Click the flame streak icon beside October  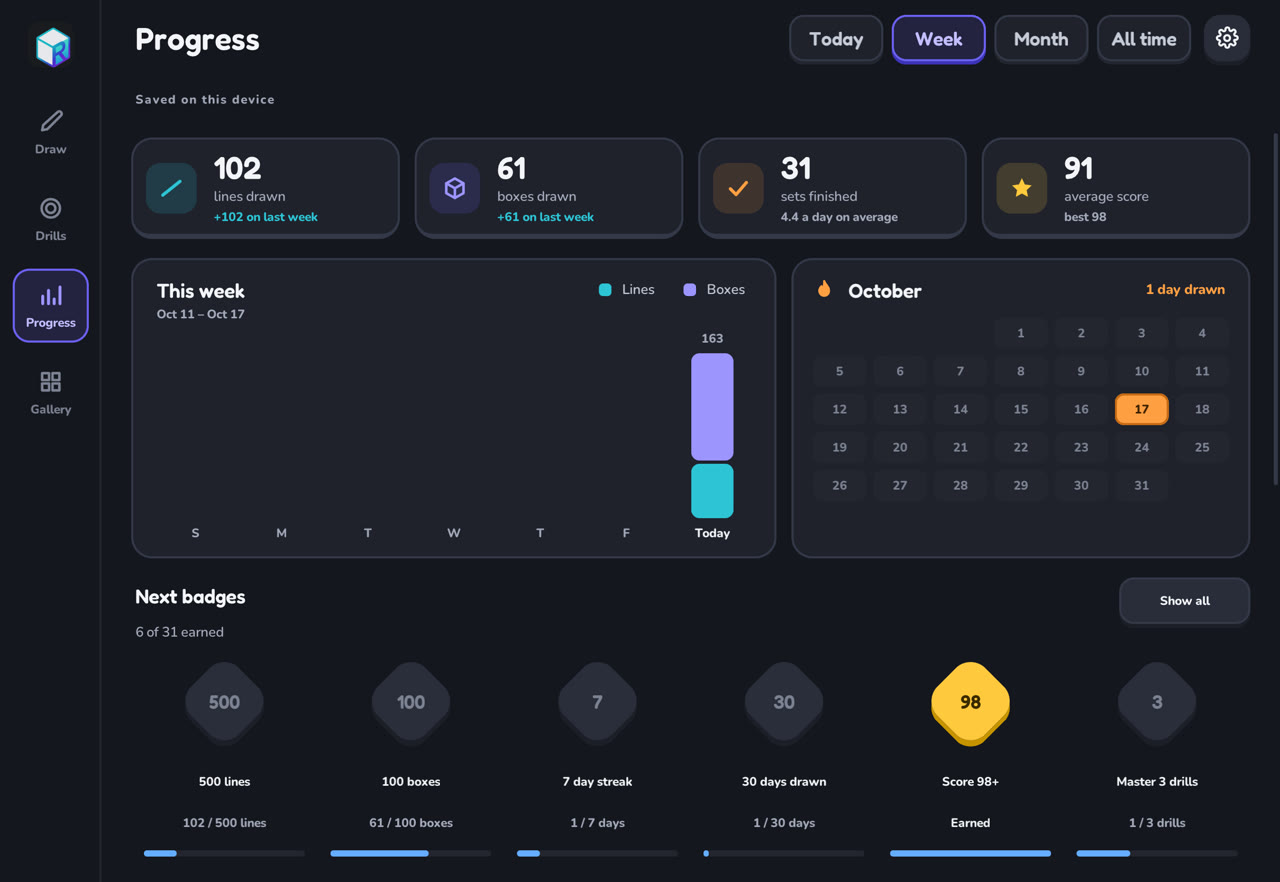(824, 290)
